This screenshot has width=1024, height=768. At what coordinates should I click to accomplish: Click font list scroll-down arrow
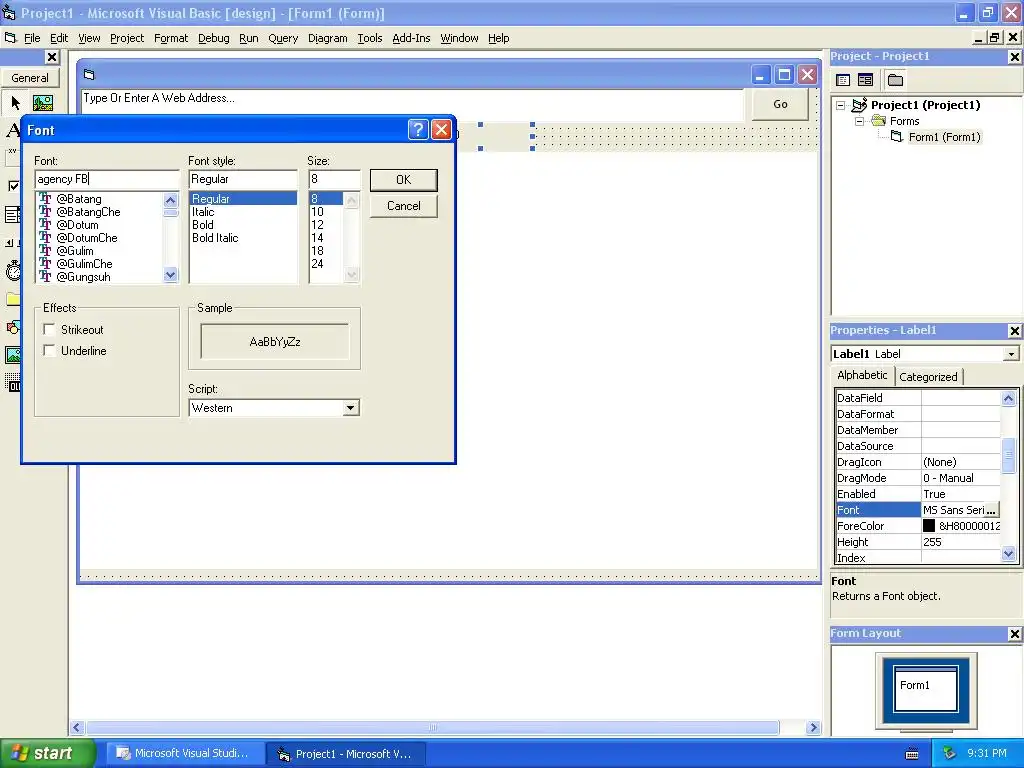pos(170,276)
